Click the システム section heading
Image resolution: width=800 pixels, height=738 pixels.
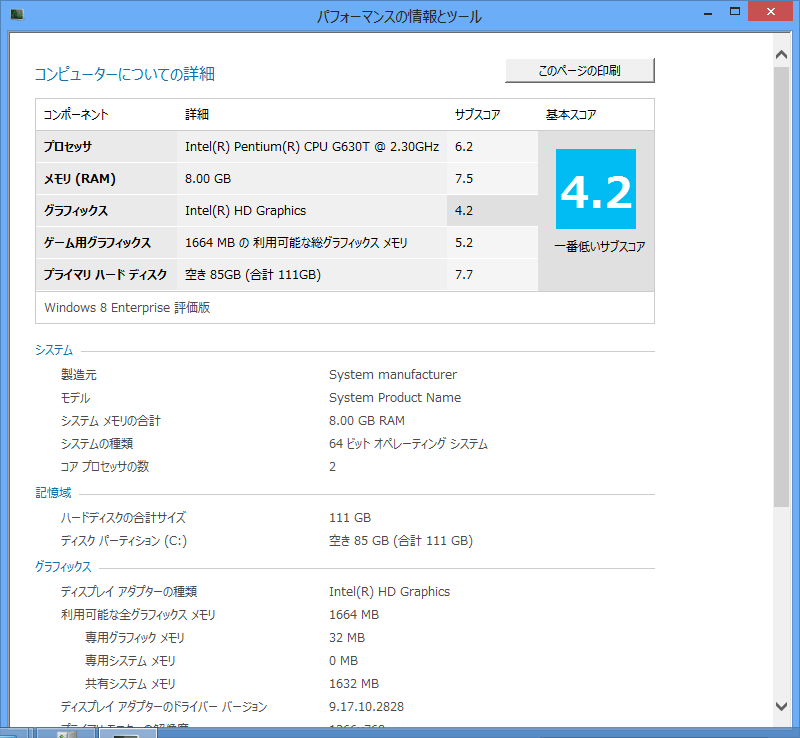click(54, 350)
